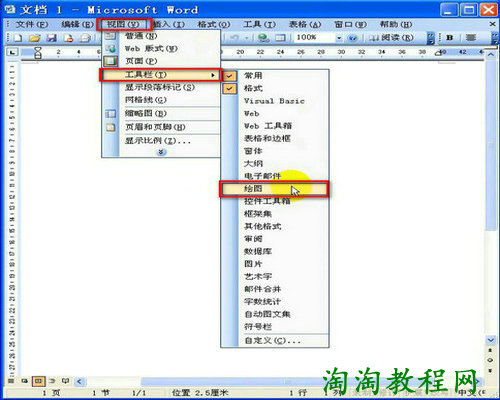Open the 窗口(W) menu

pos(350,24)
